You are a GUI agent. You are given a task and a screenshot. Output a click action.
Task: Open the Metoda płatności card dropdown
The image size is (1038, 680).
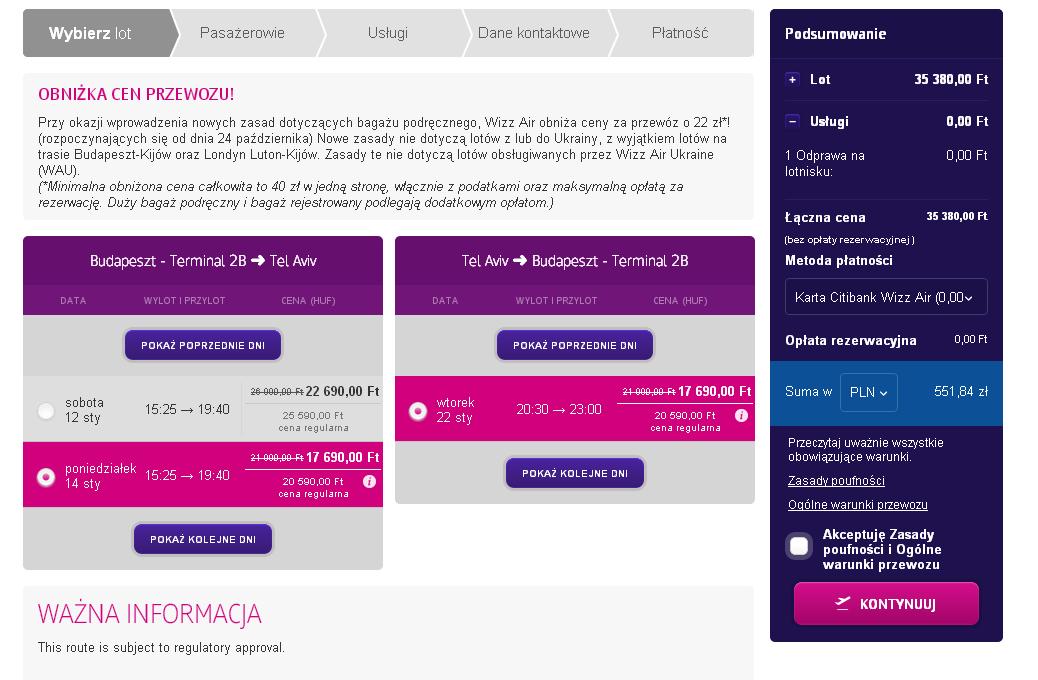click(886, 297)
